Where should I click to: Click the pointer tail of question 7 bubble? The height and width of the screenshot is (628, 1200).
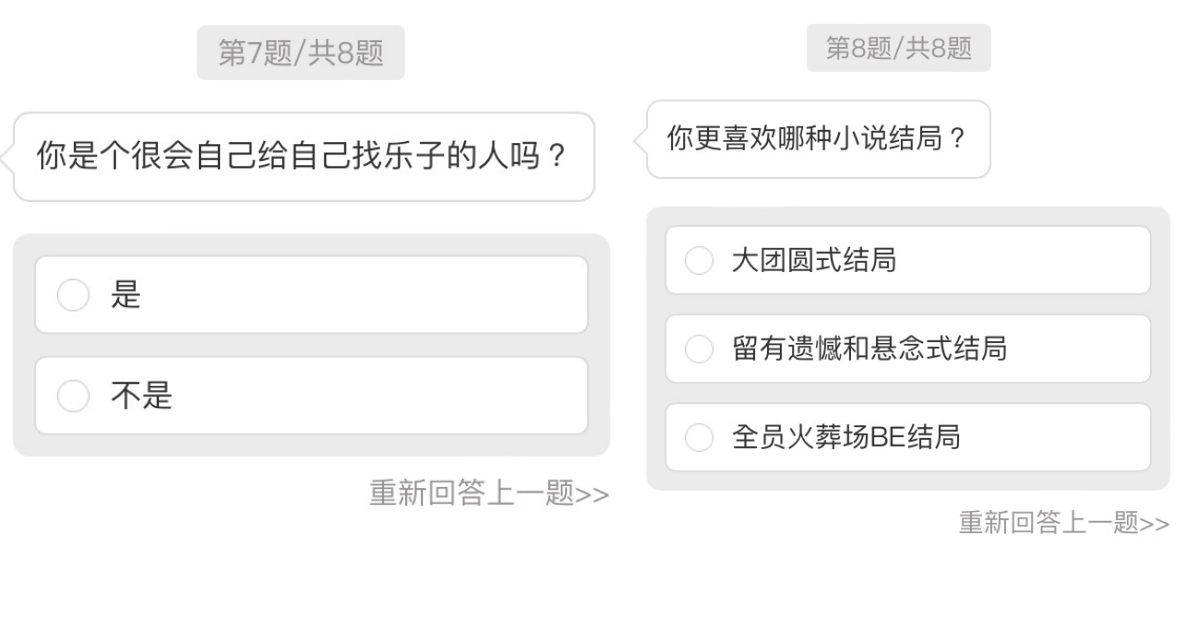click(x=7, y=157)
